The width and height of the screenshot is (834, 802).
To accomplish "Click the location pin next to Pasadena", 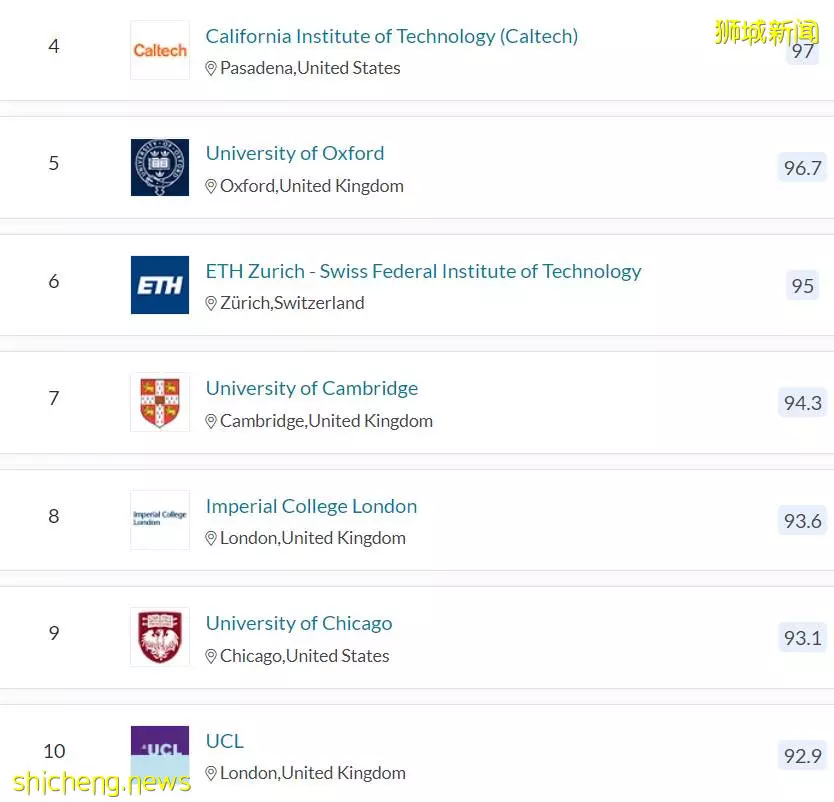I will coord(211,68).
